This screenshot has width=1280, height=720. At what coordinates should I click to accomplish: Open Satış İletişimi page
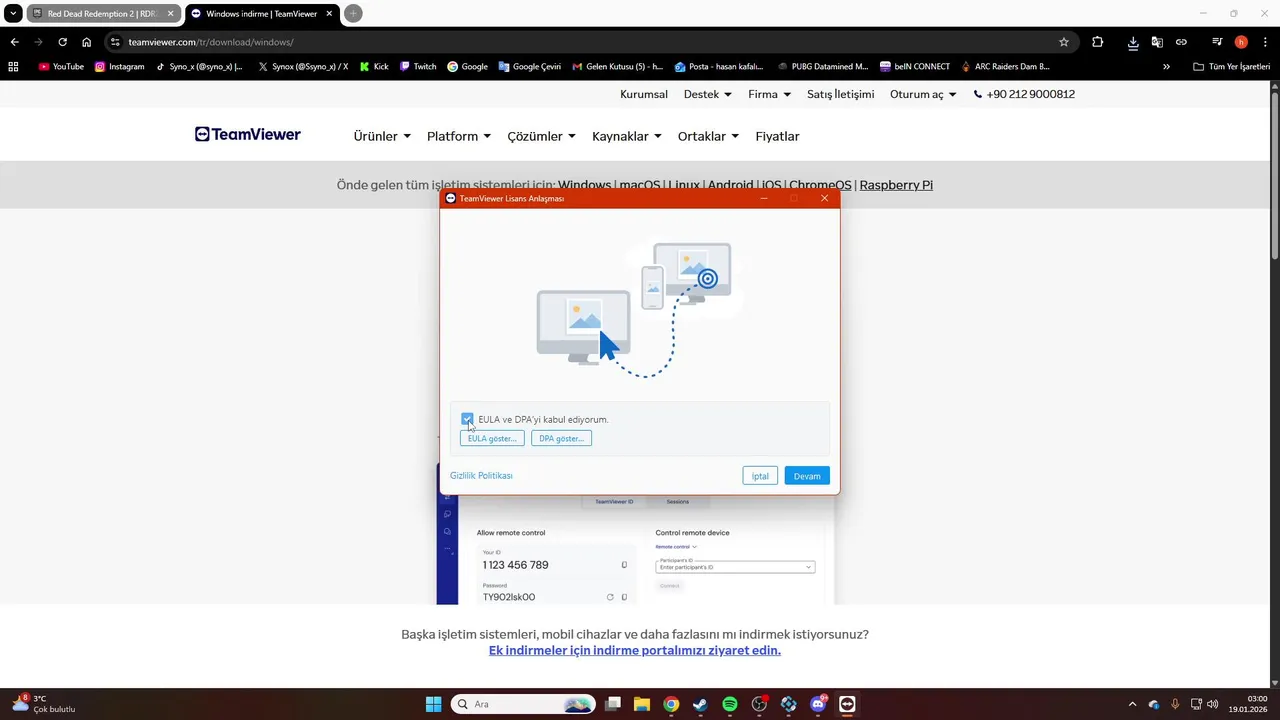click(841, 94)
